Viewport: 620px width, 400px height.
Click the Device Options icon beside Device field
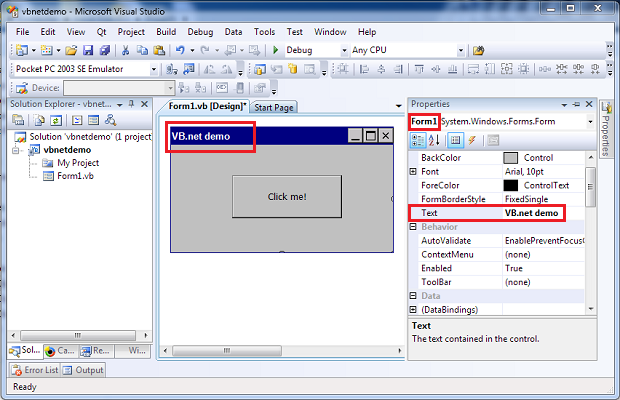click(21, 88)
